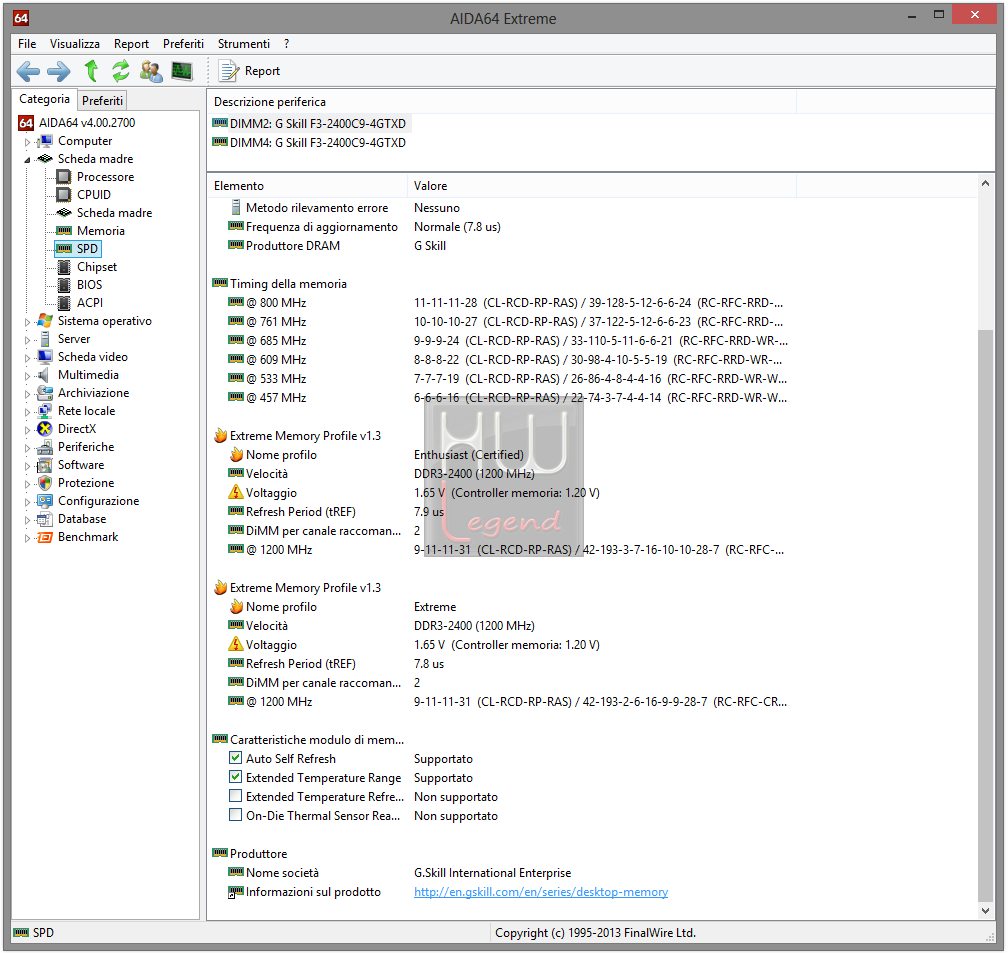The image size is (1008, 953).
Task: Toggle the Auto Self Refresh checkbox
Action: click(236, 758)
